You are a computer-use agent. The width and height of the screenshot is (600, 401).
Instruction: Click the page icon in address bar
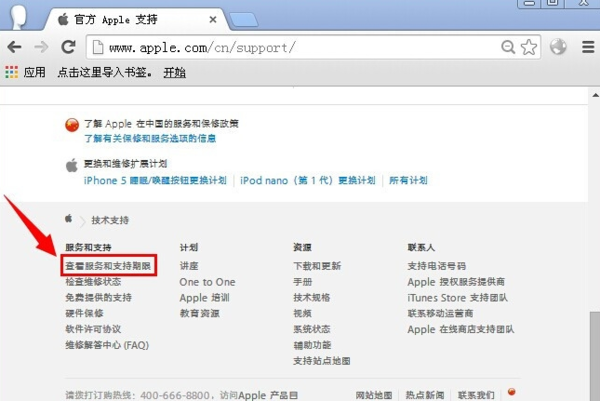(x=98, y=47)
